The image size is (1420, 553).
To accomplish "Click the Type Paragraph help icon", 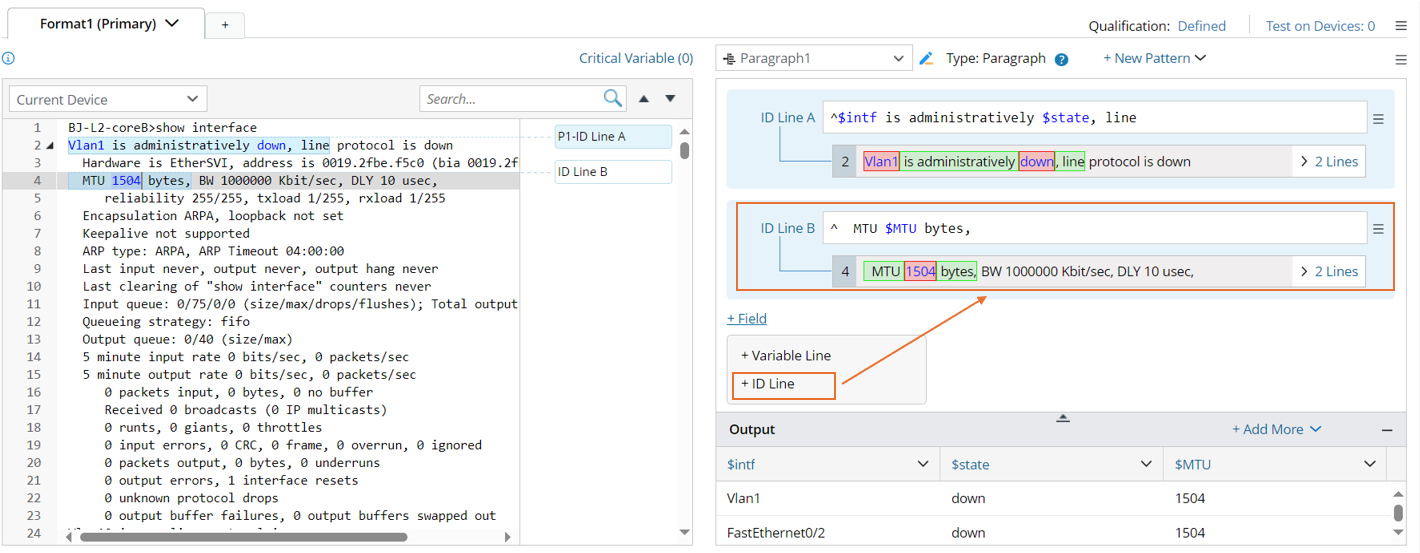I will click(x=1061, y=60).
